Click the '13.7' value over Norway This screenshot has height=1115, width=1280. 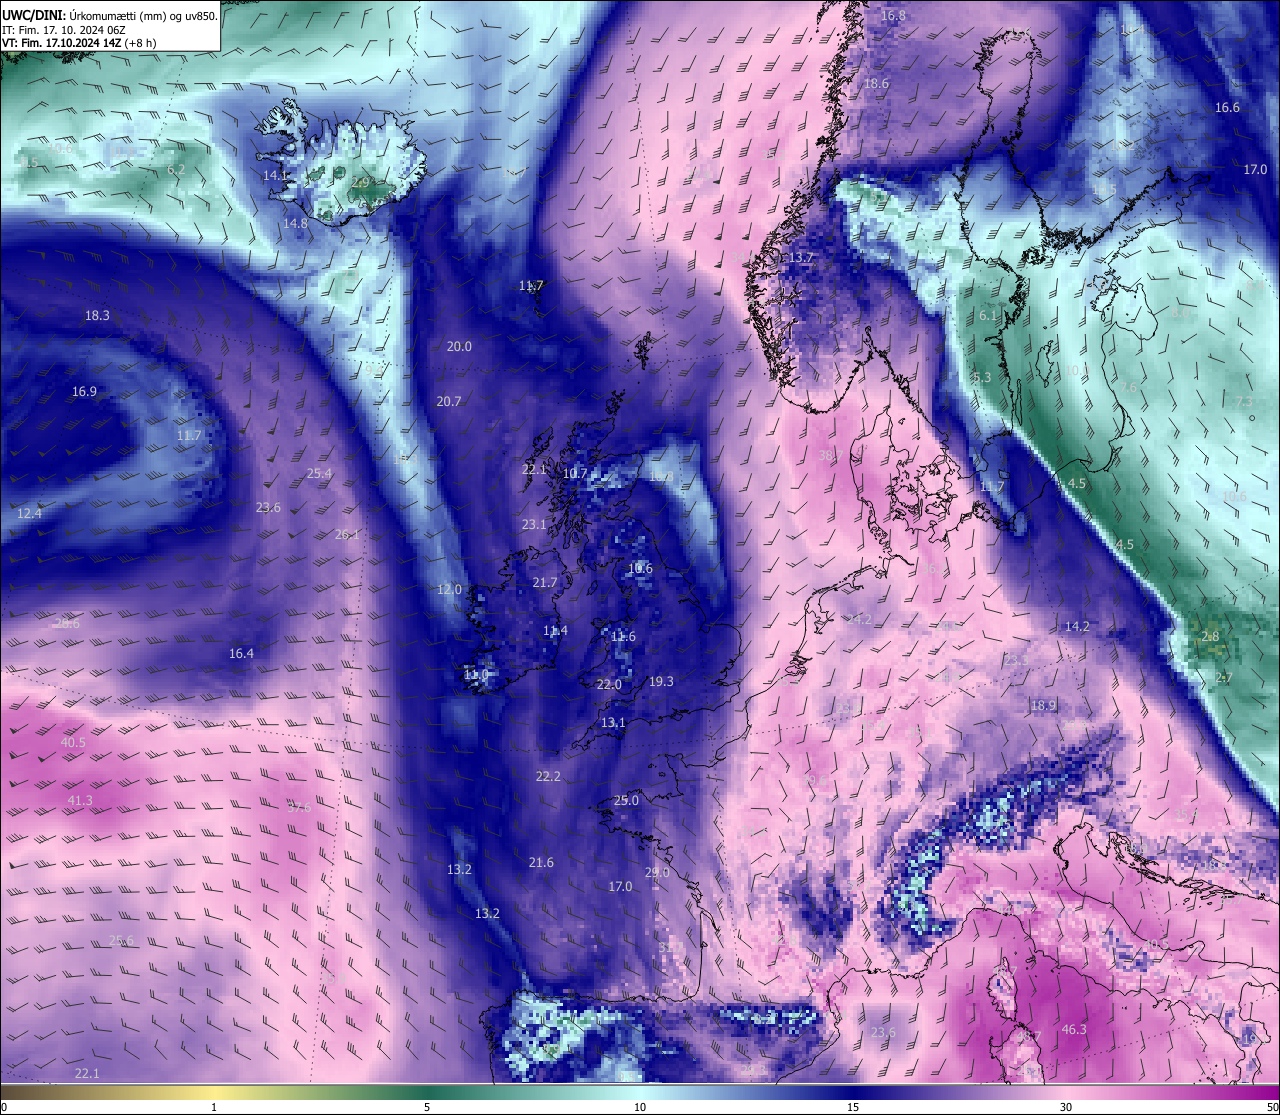[x=801, y=257]
